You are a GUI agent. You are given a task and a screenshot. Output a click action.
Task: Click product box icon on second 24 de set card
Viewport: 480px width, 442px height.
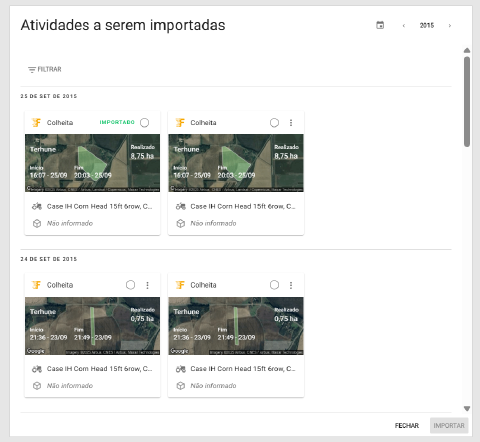[x=181, y=386]
